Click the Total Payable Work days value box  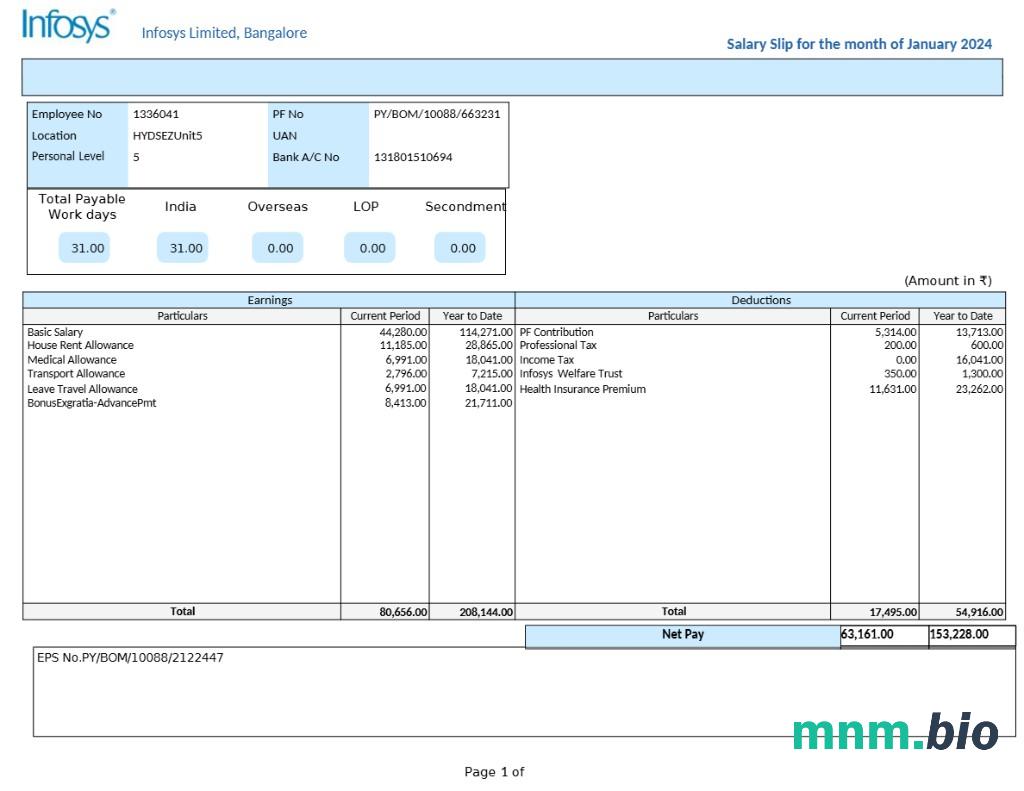[85, 248]
